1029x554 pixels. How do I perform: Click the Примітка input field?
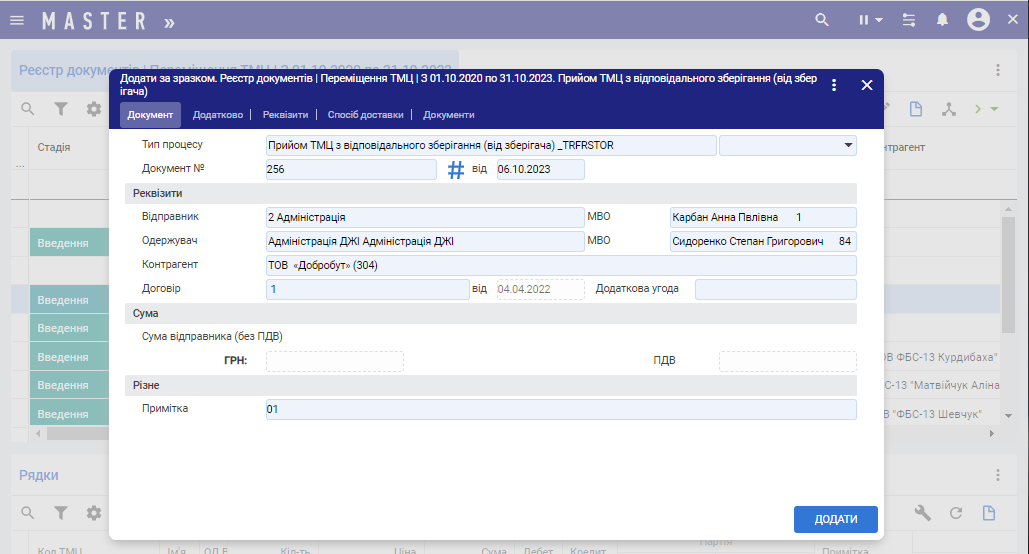560,409
